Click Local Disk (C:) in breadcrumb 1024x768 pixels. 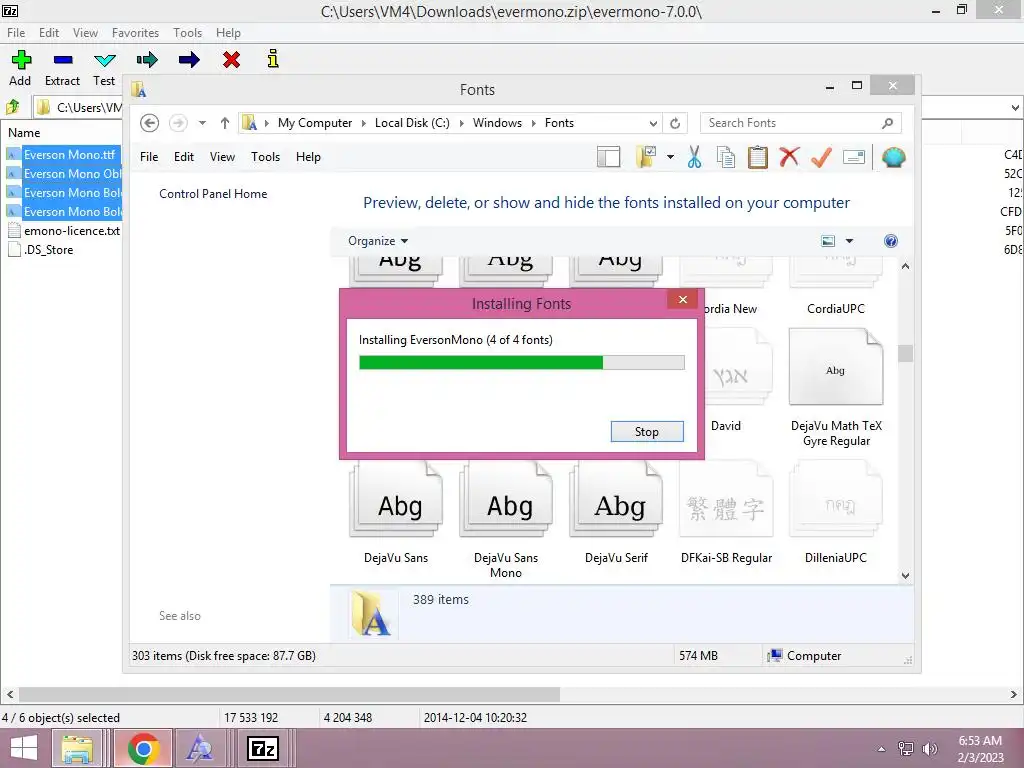(x=412, y=123)
